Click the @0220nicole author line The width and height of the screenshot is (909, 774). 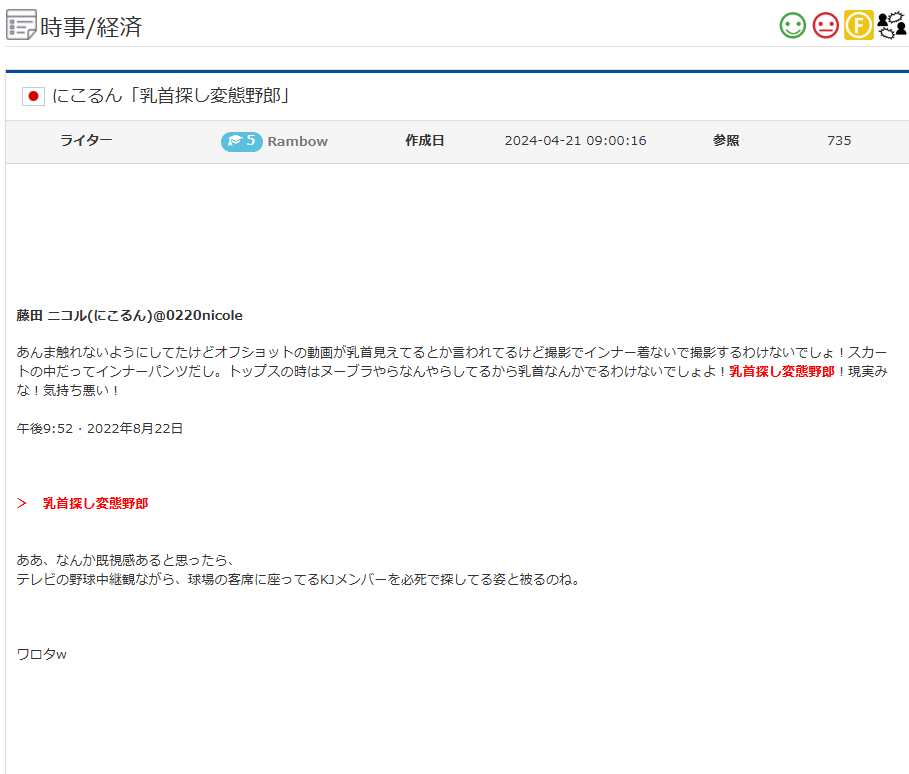tap(129, 316)
